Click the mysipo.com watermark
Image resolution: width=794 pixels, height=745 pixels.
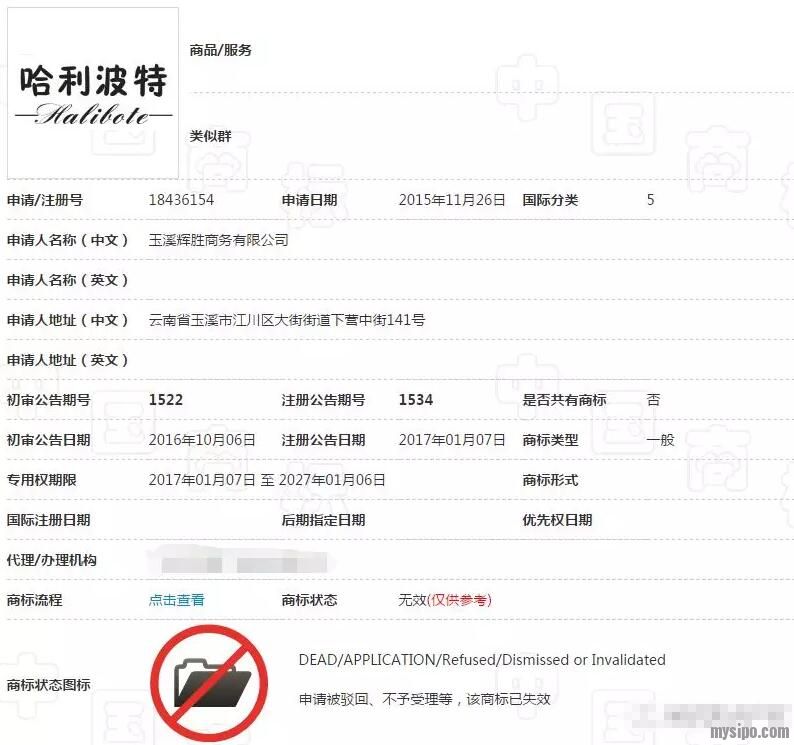749,732
